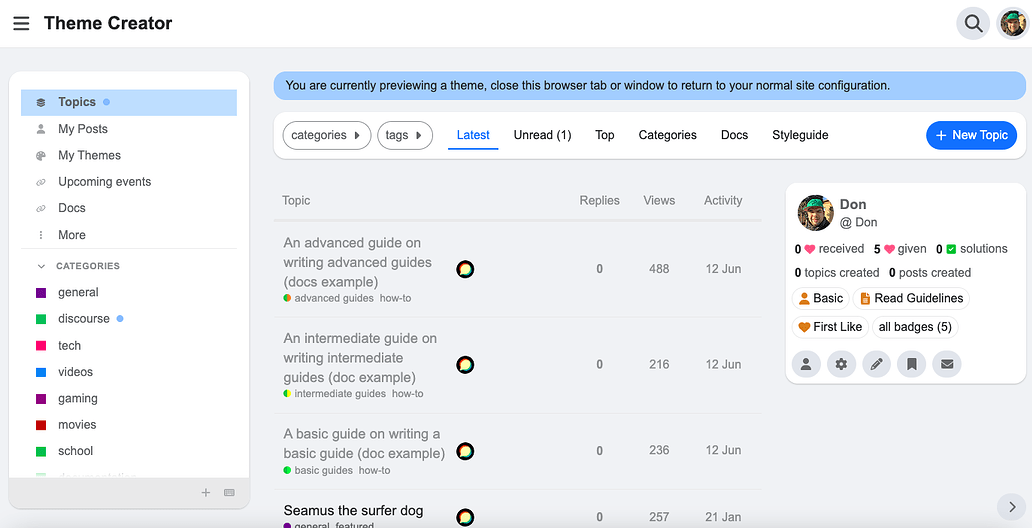Image resolution: width=1032 pixels, height=528 pixels.
Task: Open preferences gear in Don's card
Action: click(x=841, y=365)
